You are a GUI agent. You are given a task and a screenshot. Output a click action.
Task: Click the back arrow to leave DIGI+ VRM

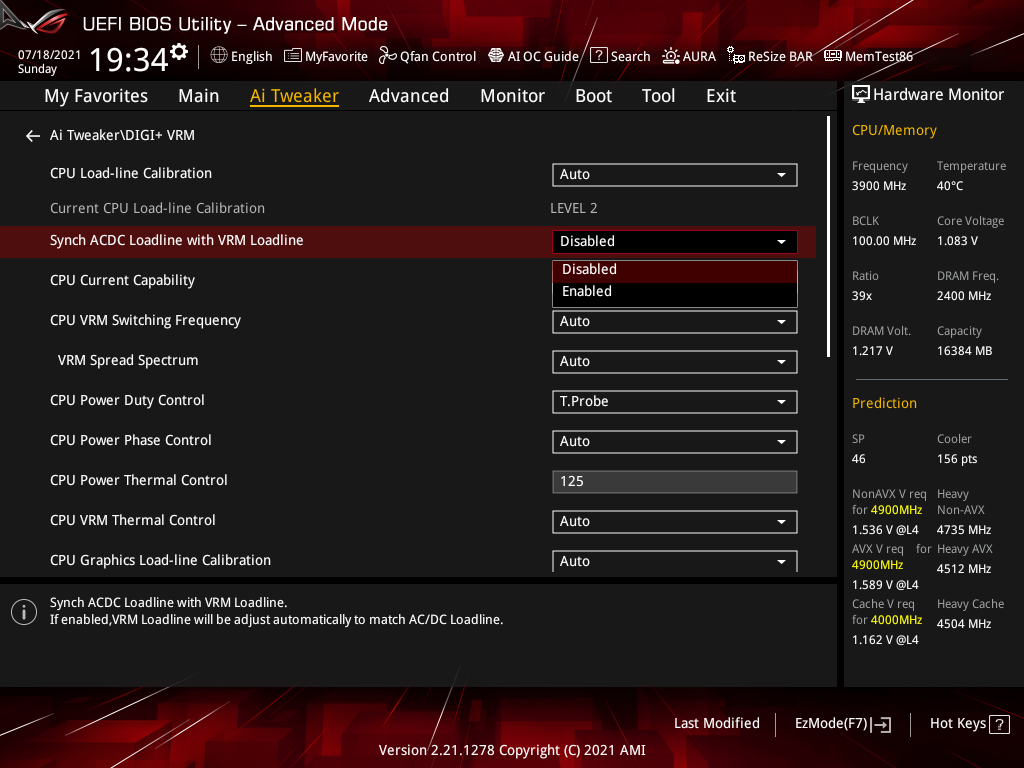point(32,135)
